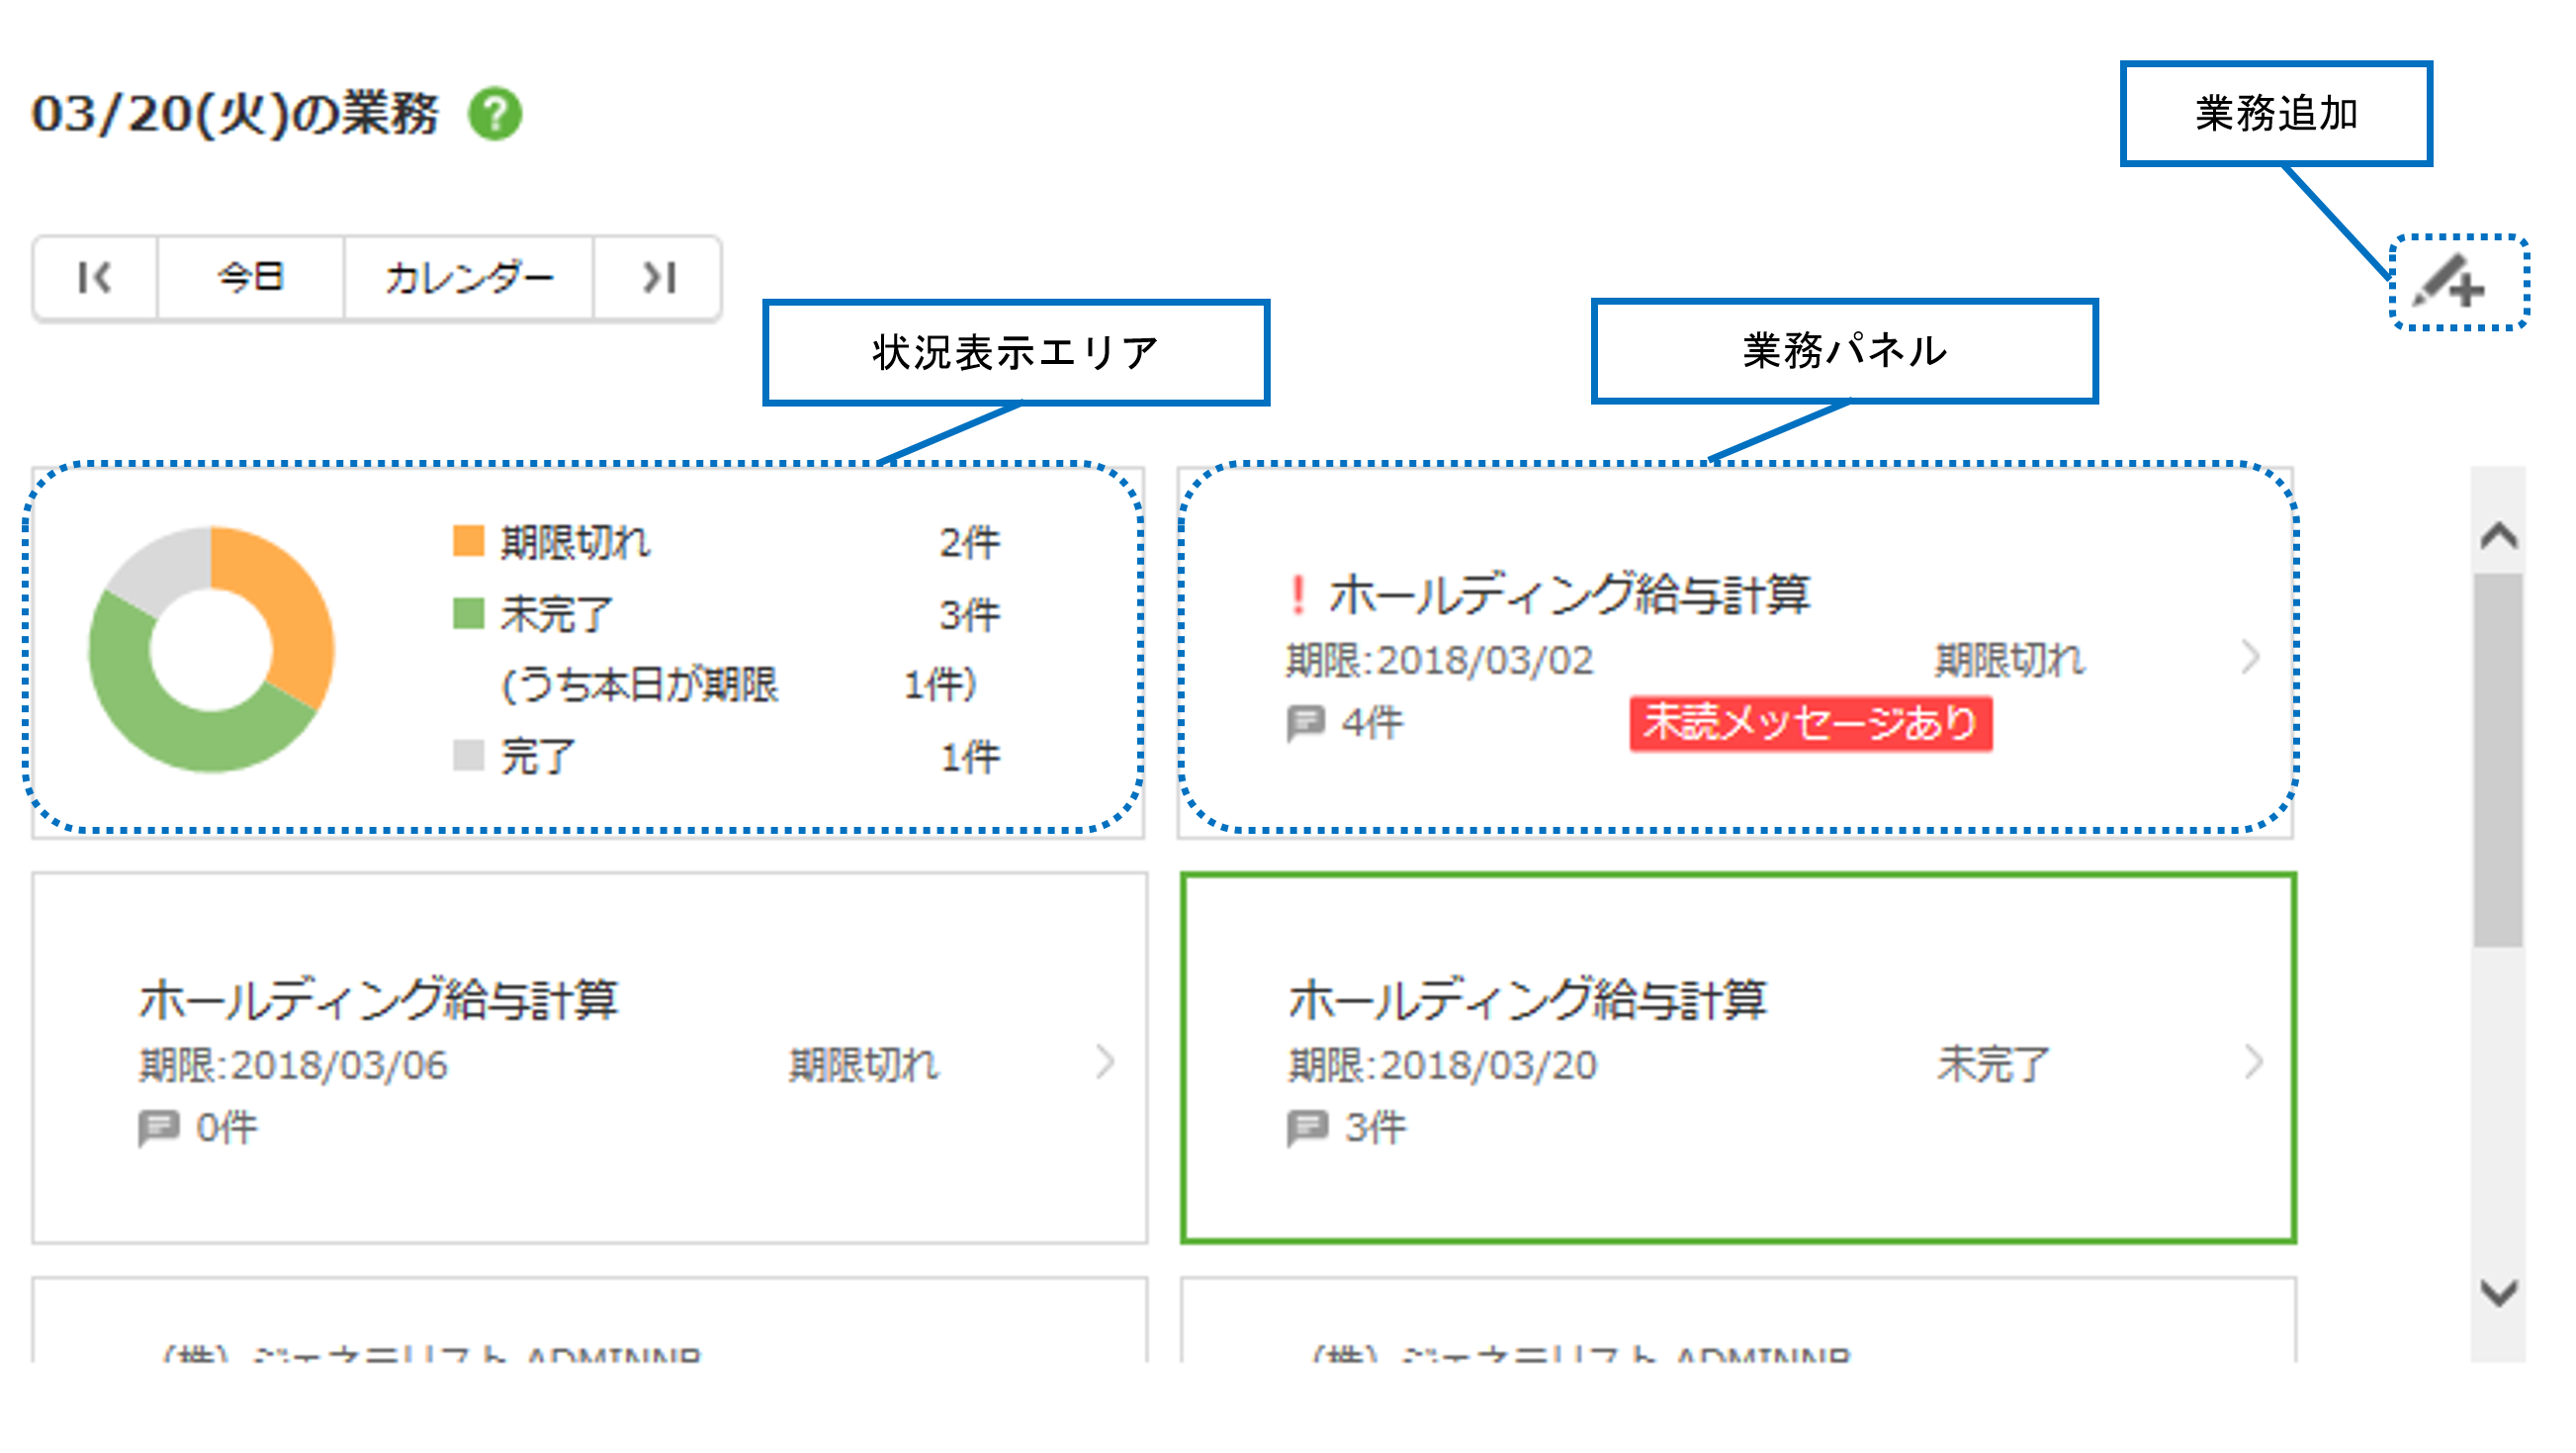Click comment icon showing 0件
This screenshot has height=1453, width=2576.
coord(158,1128)
